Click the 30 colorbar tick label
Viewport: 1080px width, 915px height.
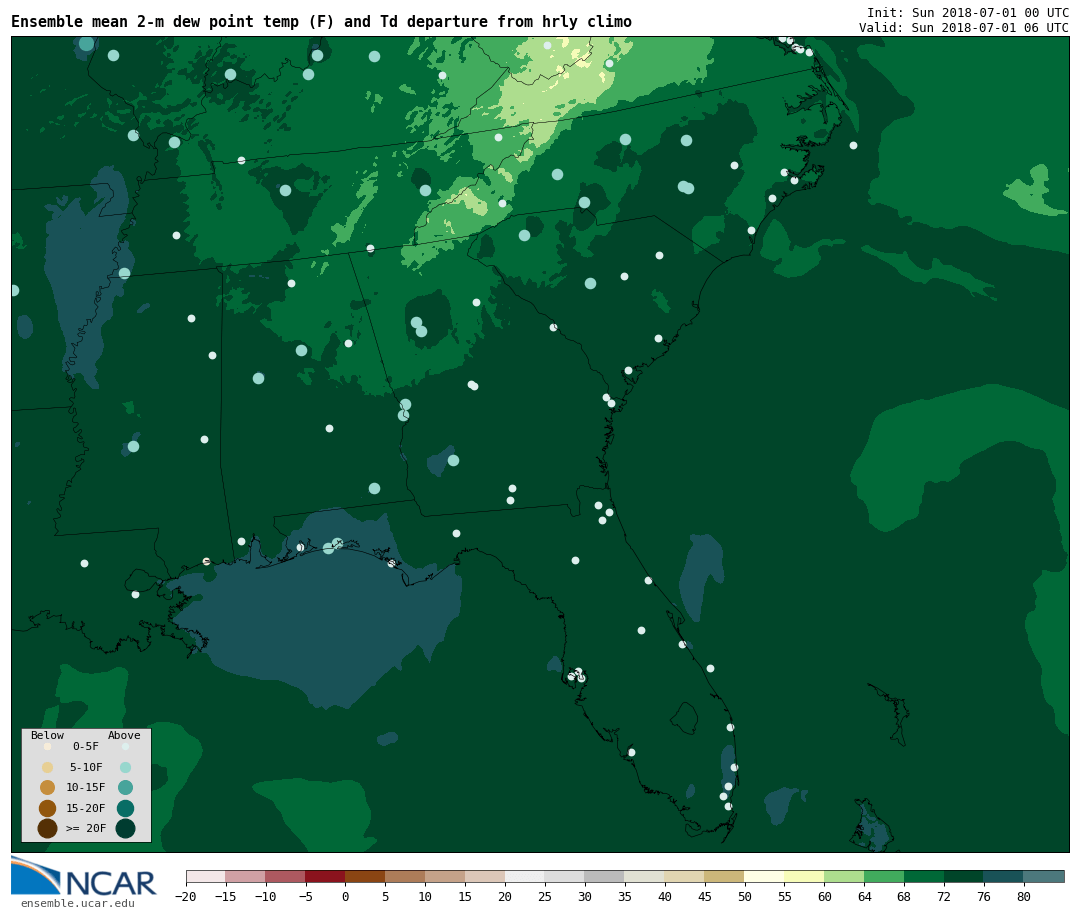[x=585, y=896]
